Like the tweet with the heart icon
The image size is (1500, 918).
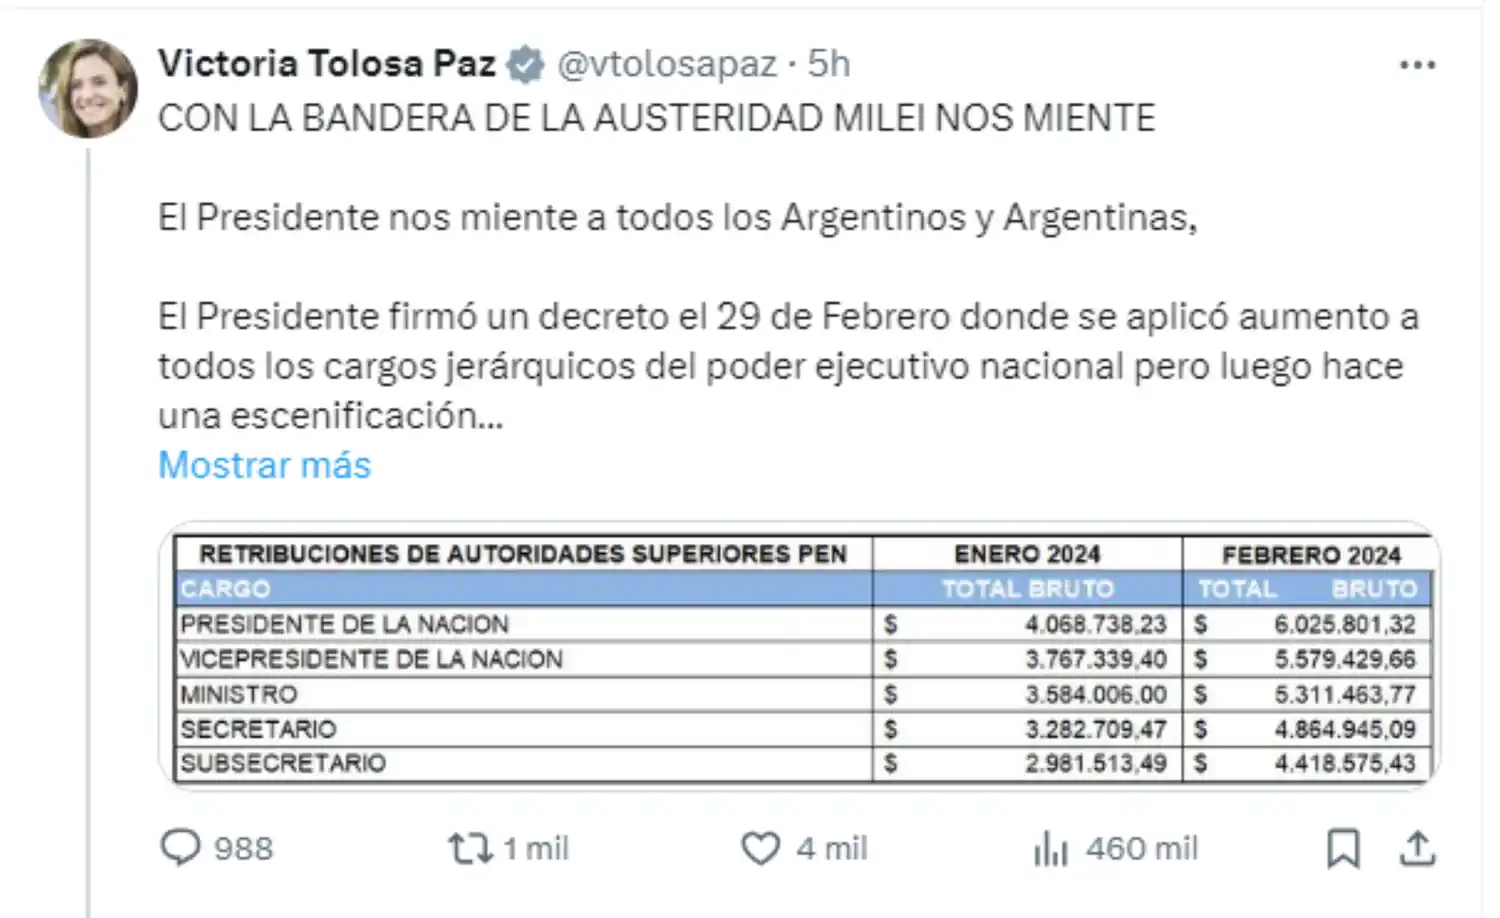tap(760, 848)
